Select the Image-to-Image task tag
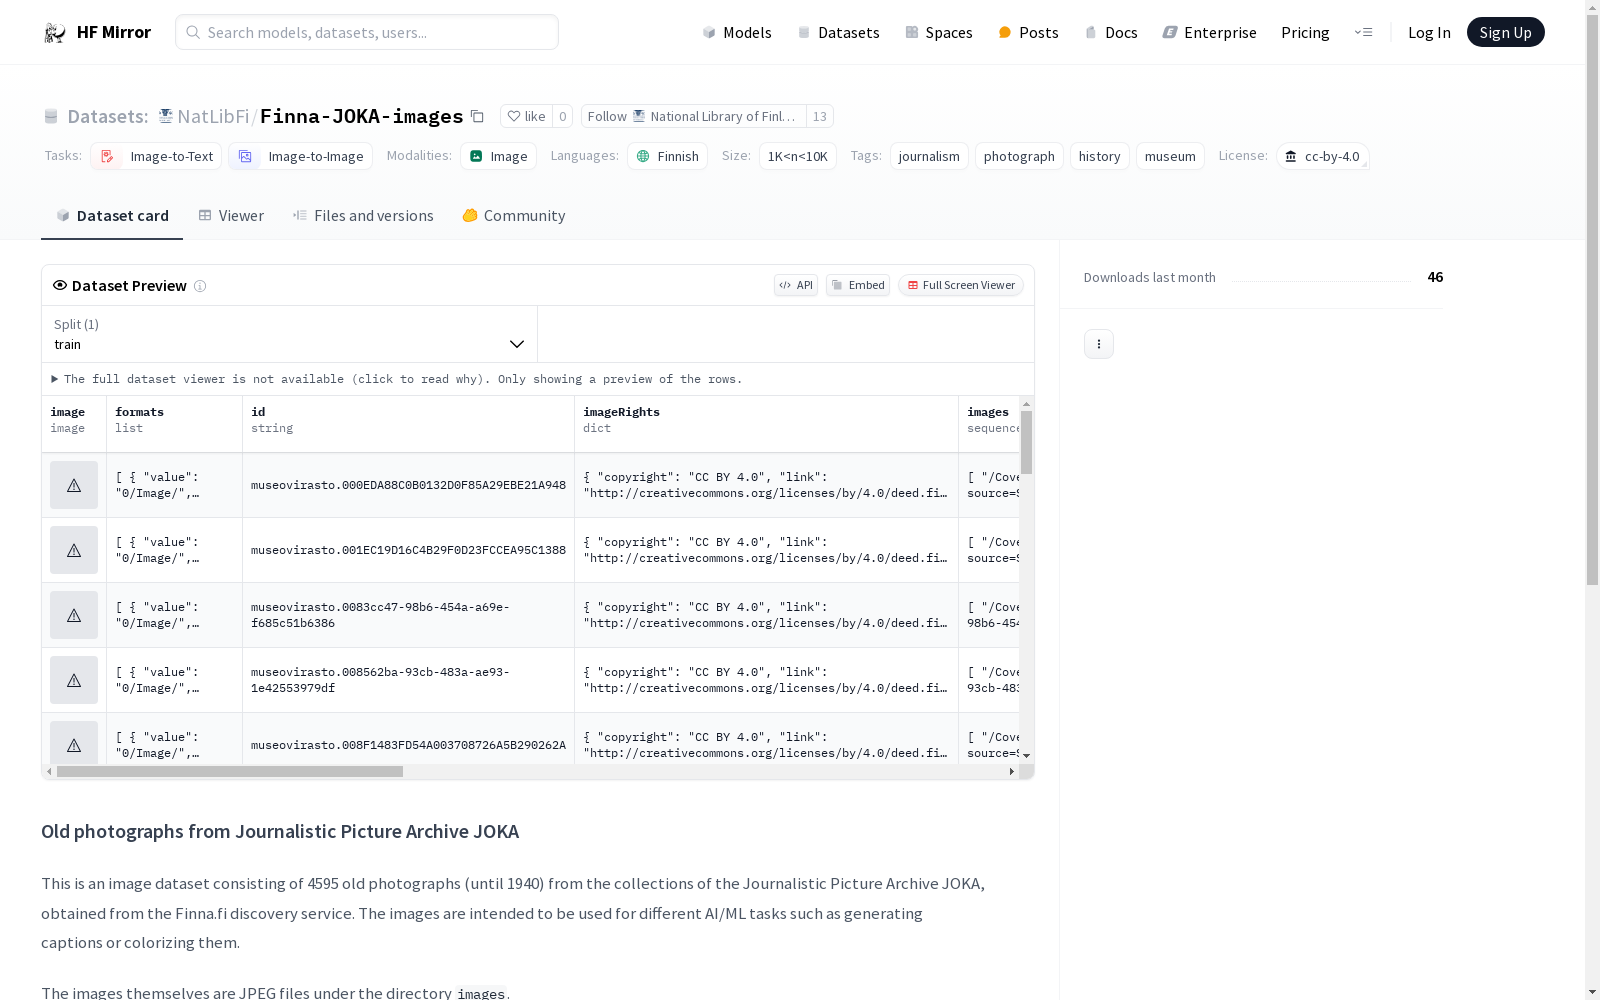The image size is (1600, 1000). [x=300, y=156]
